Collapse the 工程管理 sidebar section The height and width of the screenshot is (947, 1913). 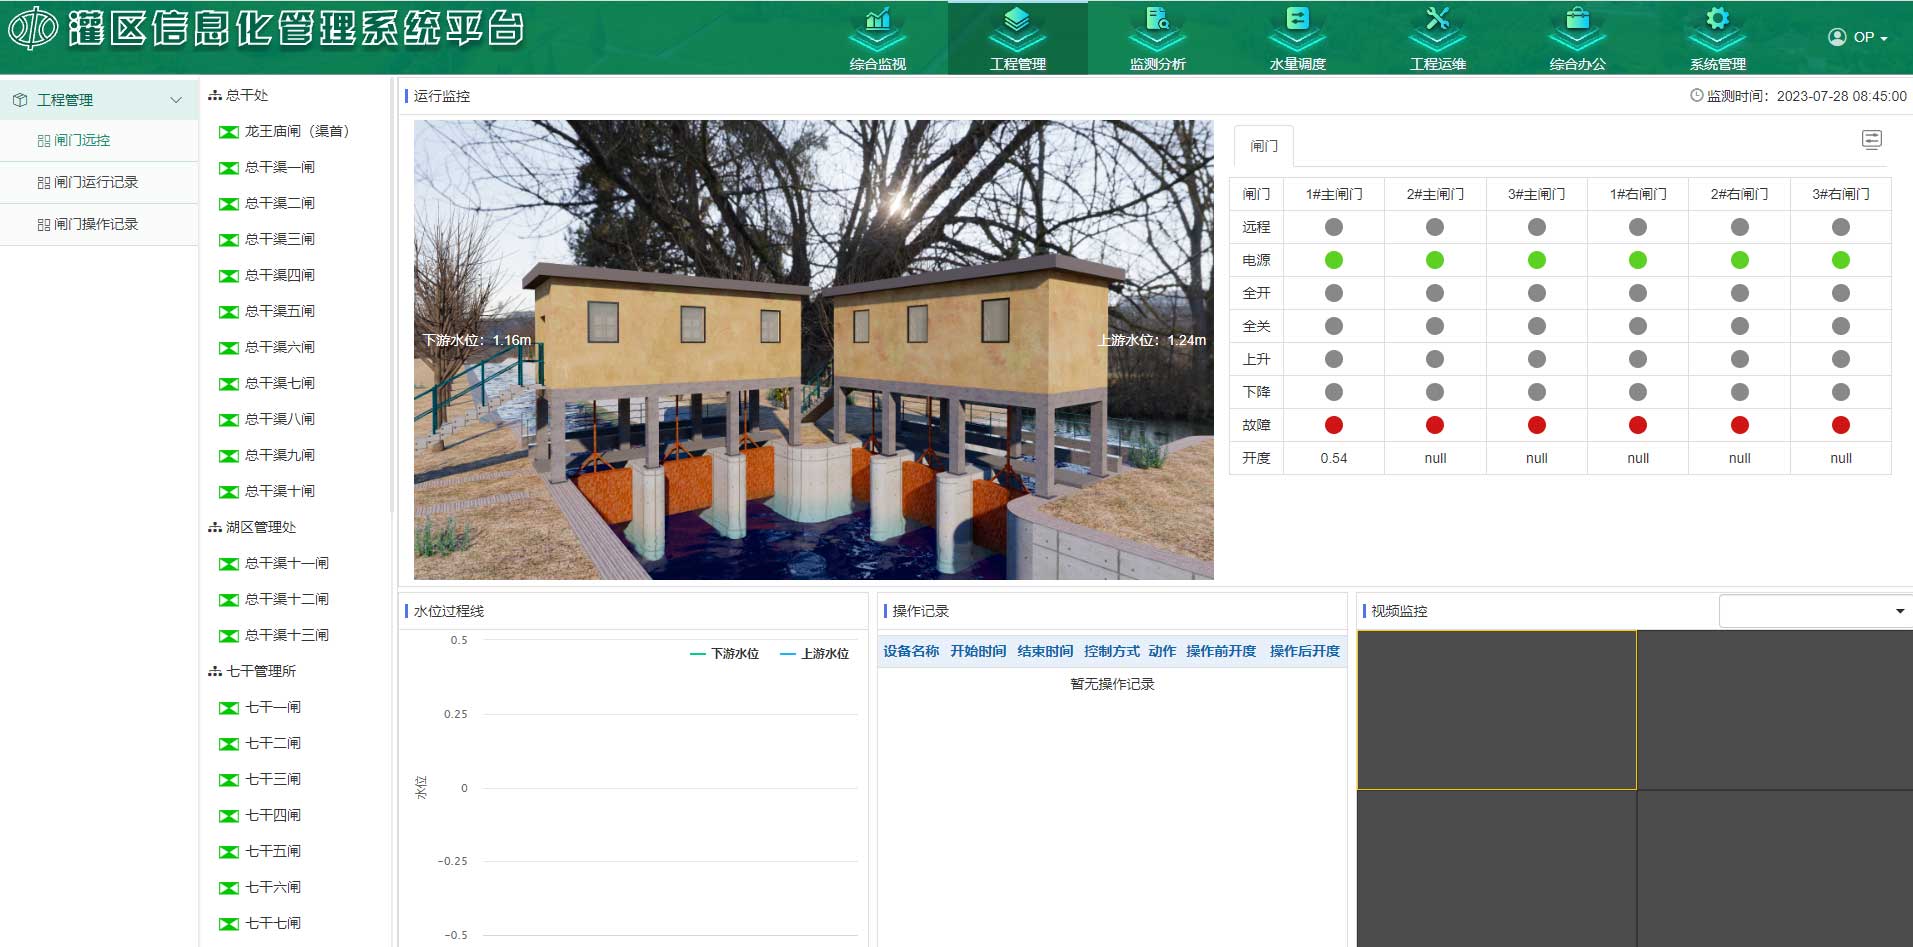(176, 100)
